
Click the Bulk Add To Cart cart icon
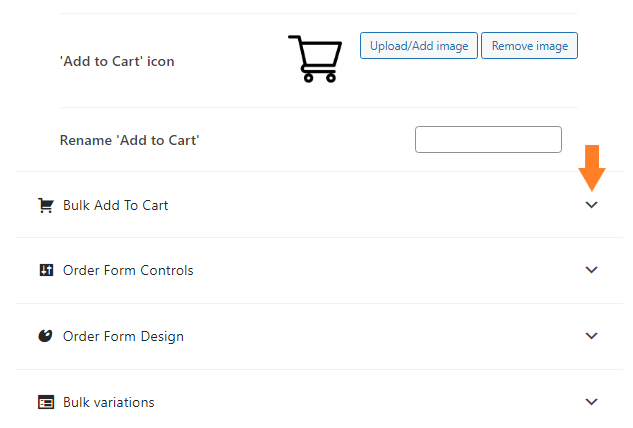[x=46, y=205]
